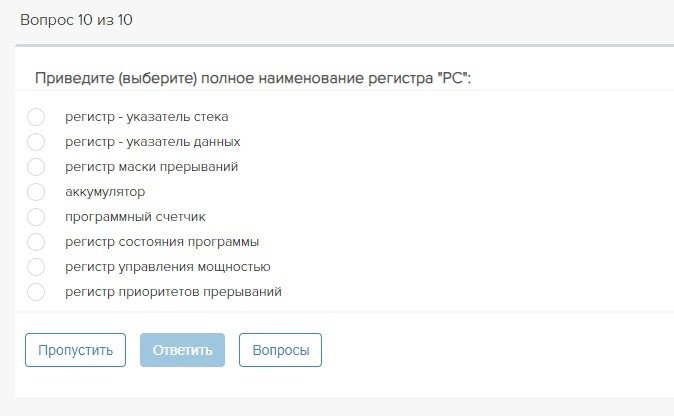This screenshot has height=416, width=674.
Task: Click the "Вопрос 10 из 10" header text
Action: (77, 20)
